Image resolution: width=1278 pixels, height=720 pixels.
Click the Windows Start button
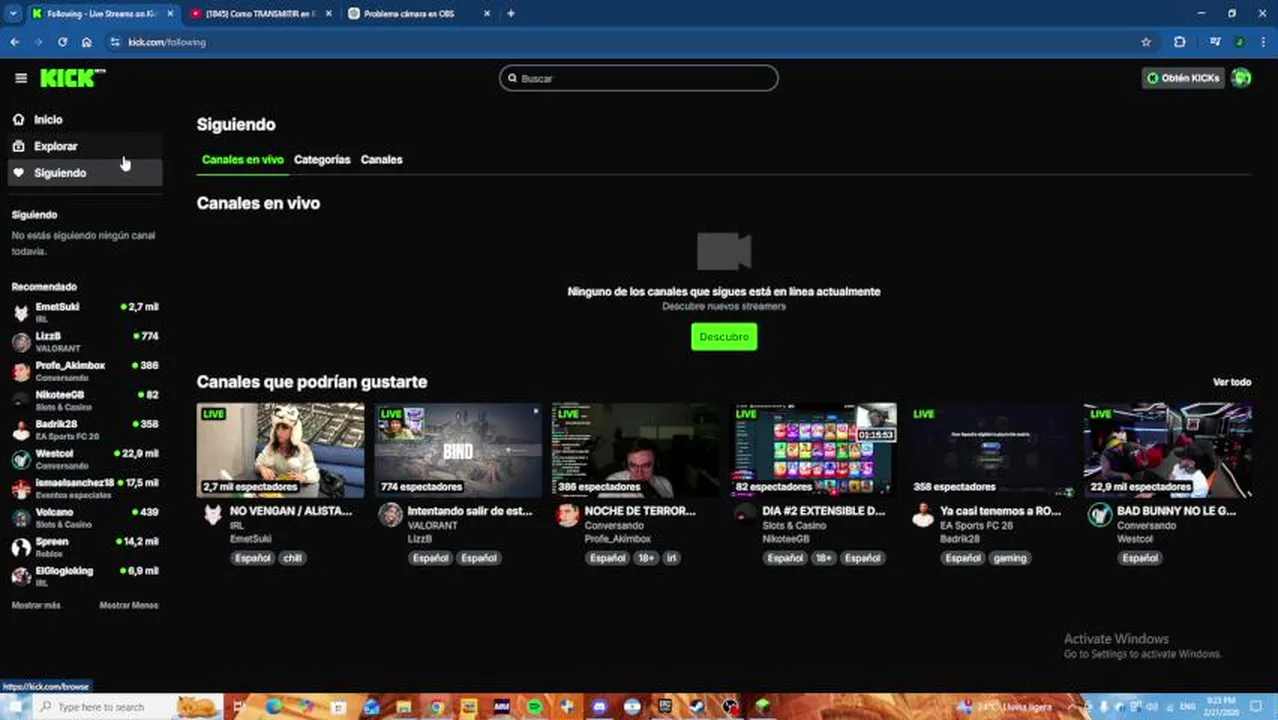(x=15, y=707)
